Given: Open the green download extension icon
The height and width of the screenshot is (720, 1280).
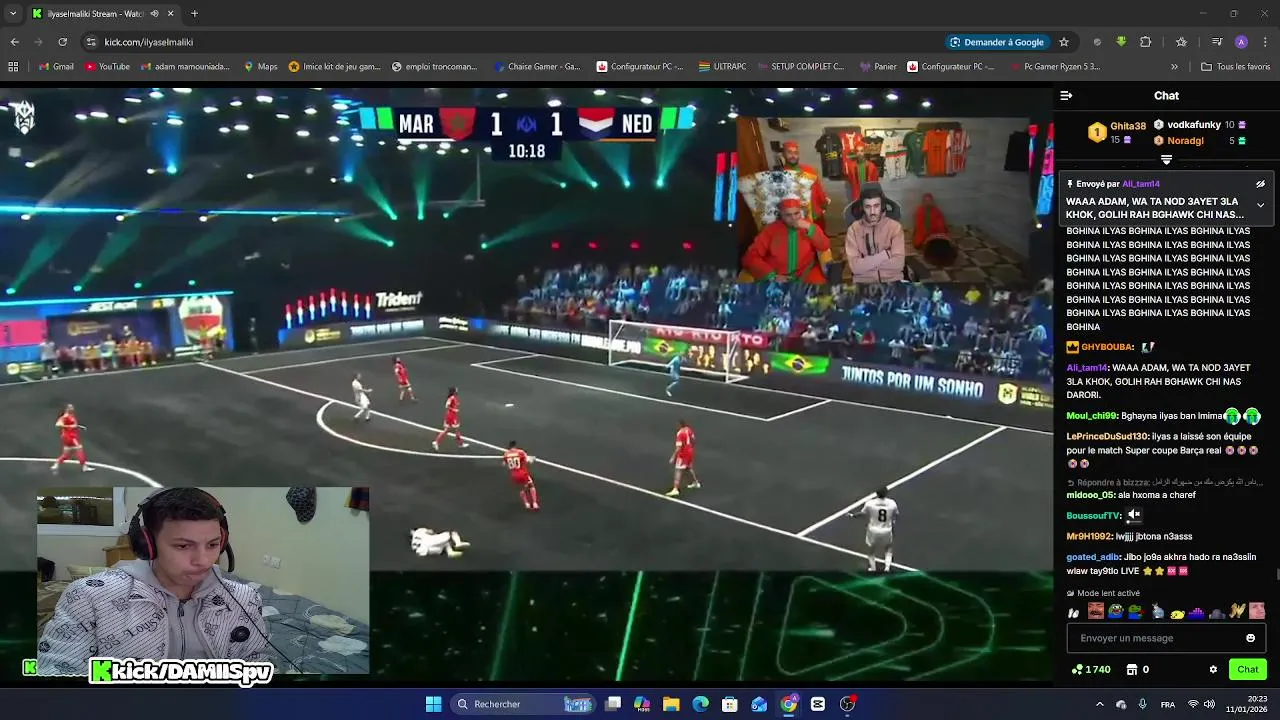Looking at the screenshot, I should click(x=1121, y=42).
